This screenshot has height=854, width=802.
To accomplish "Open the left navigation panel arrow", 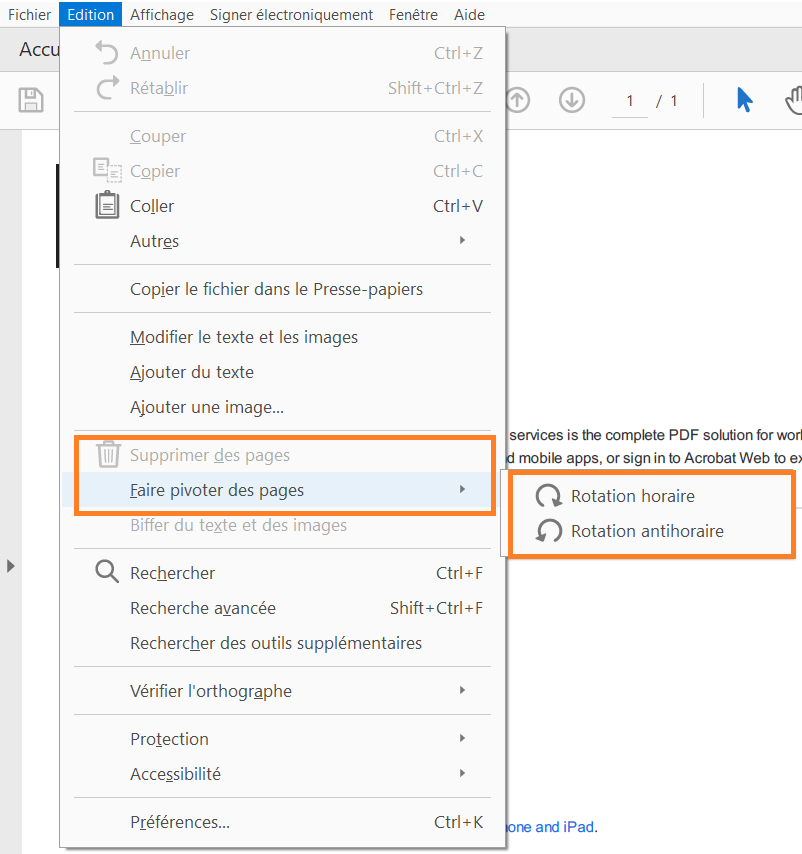I will 11,564.
